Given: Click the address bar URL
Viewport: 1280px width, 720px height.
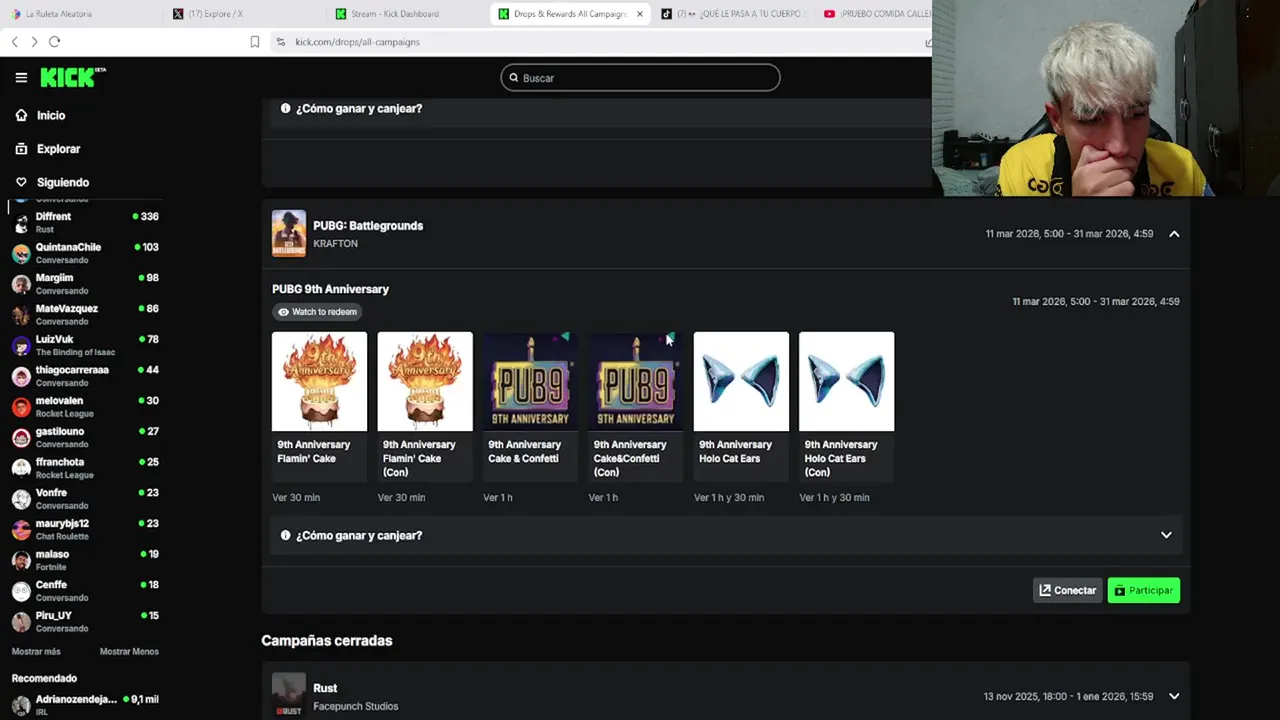Looking at the screenshot, I should [x=357, y=42].
